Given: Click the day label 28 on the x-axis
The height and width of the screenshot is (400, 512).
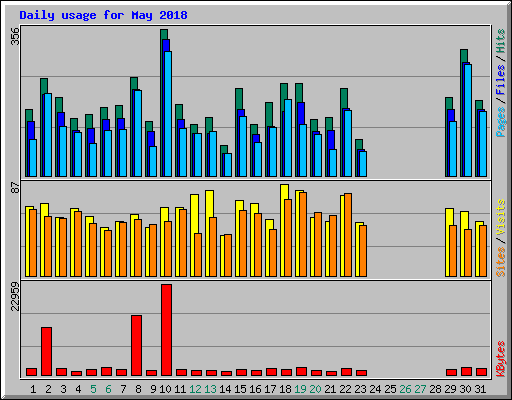Looking at the screenshot, I should [x=435, y=389].
